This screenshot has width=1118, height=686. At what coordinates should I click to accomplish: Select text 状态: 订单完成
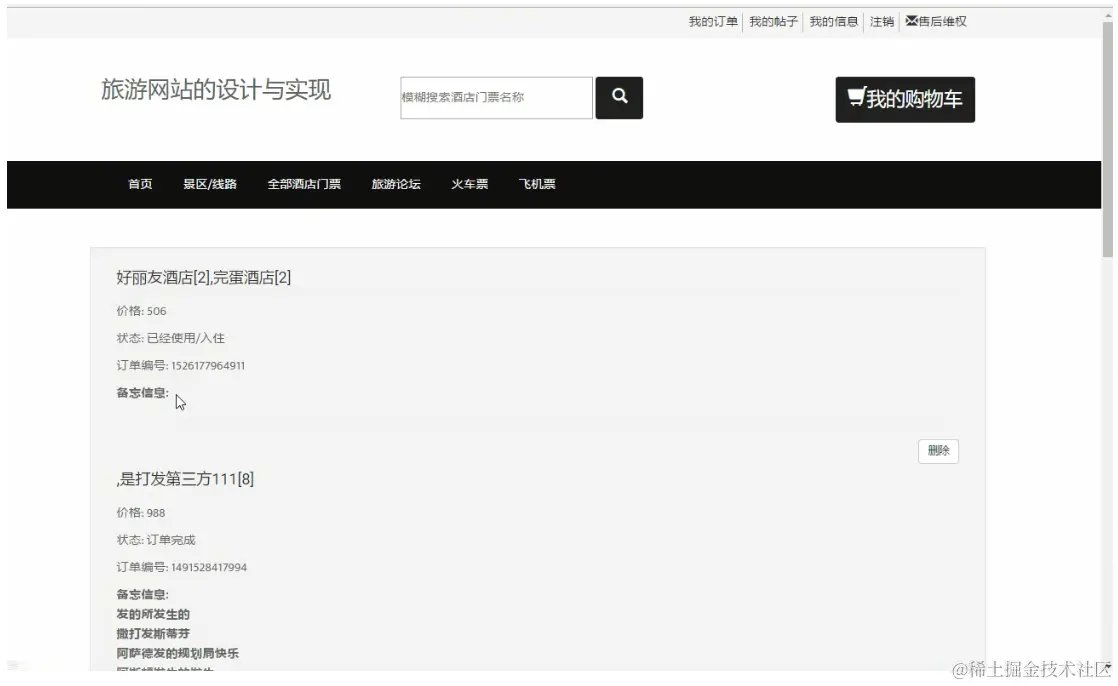coord(155,540)
